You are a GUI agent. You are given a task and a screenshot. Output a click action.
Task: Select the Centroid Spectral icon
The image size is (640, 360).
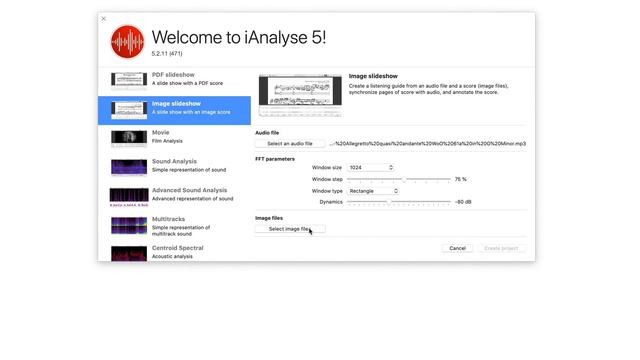pyautogui.click(x=129, y=253)
